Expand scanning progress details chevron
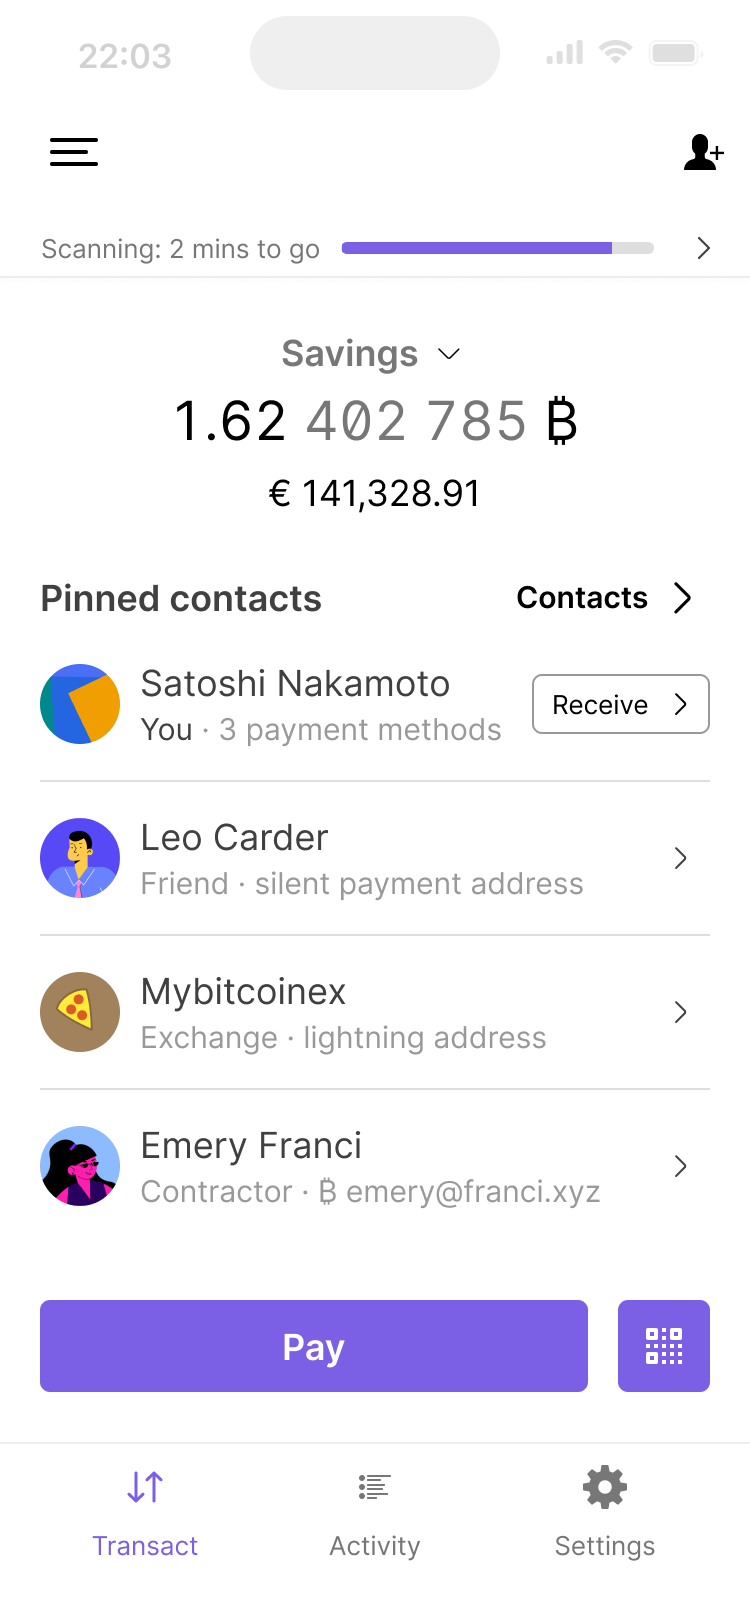Image resolution: width=750 pixels, height=1624 pixels. (703, 248)
